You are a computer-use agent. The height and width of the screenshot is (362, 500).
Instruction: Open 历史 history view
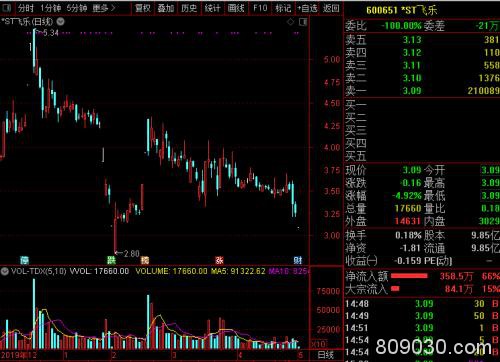(189, 8)
